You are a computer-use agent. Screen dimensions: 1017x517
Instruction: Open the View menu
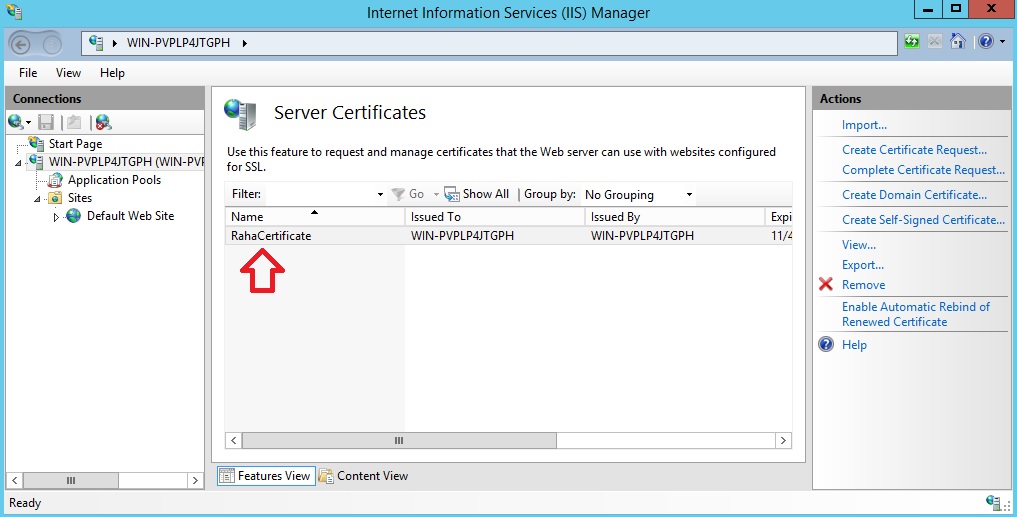pos(68,73)
